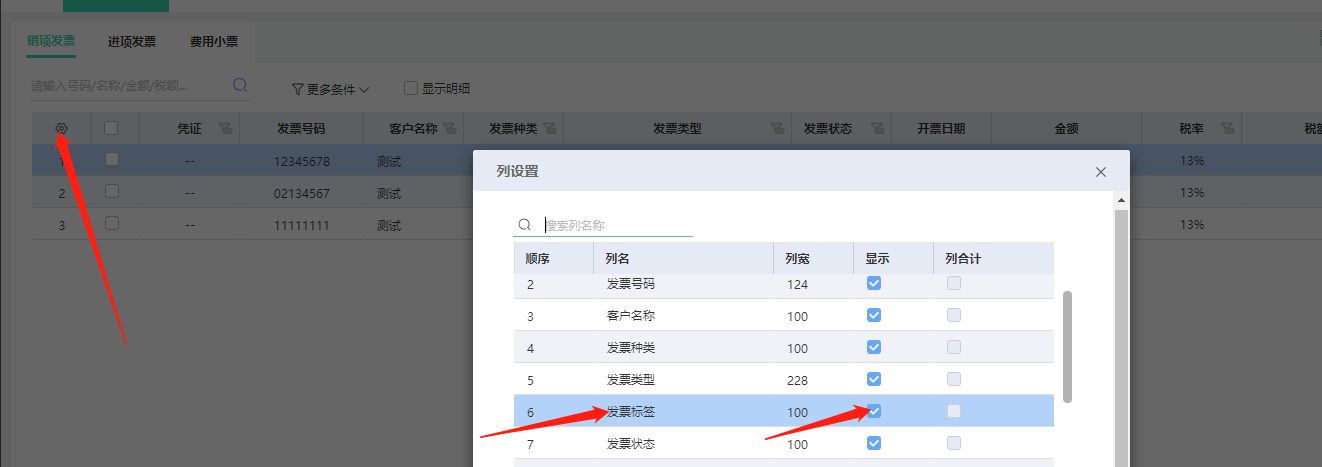Viewport: 1322px width, 467px height.
Task: Switch to 进项发票 tab
Action: click(x=132, y=42)
